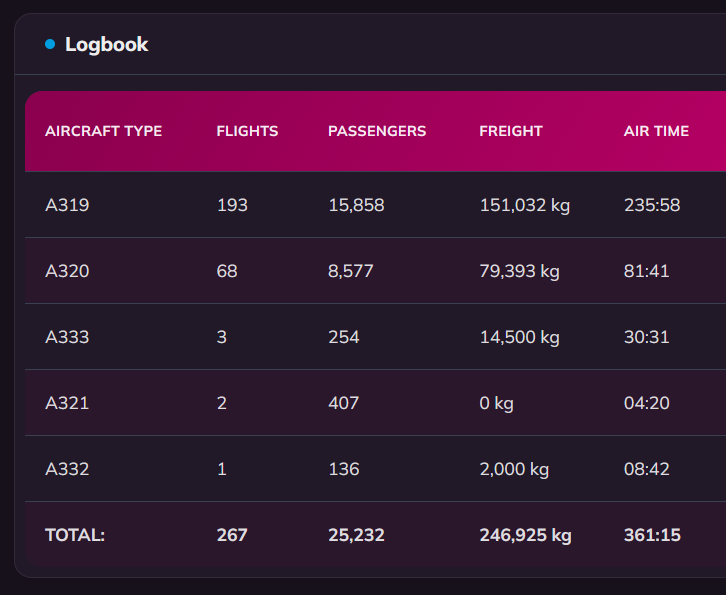Click the 81:41 air time value
This screenshot has width=726, height=595.
pyautogui.click(x=647, y=271)
